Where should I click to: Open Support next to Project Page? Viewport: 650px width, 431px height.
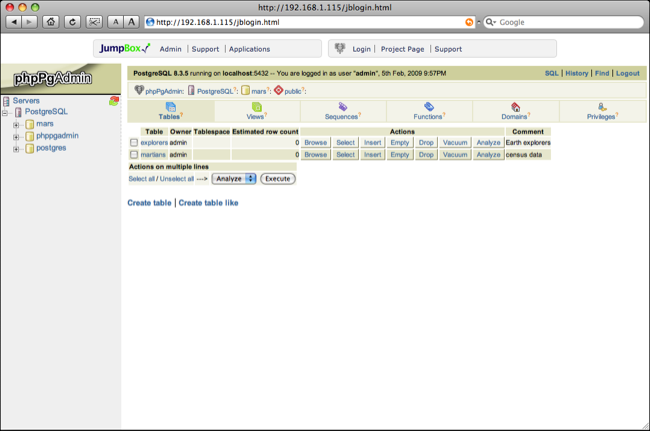(448, 49)
